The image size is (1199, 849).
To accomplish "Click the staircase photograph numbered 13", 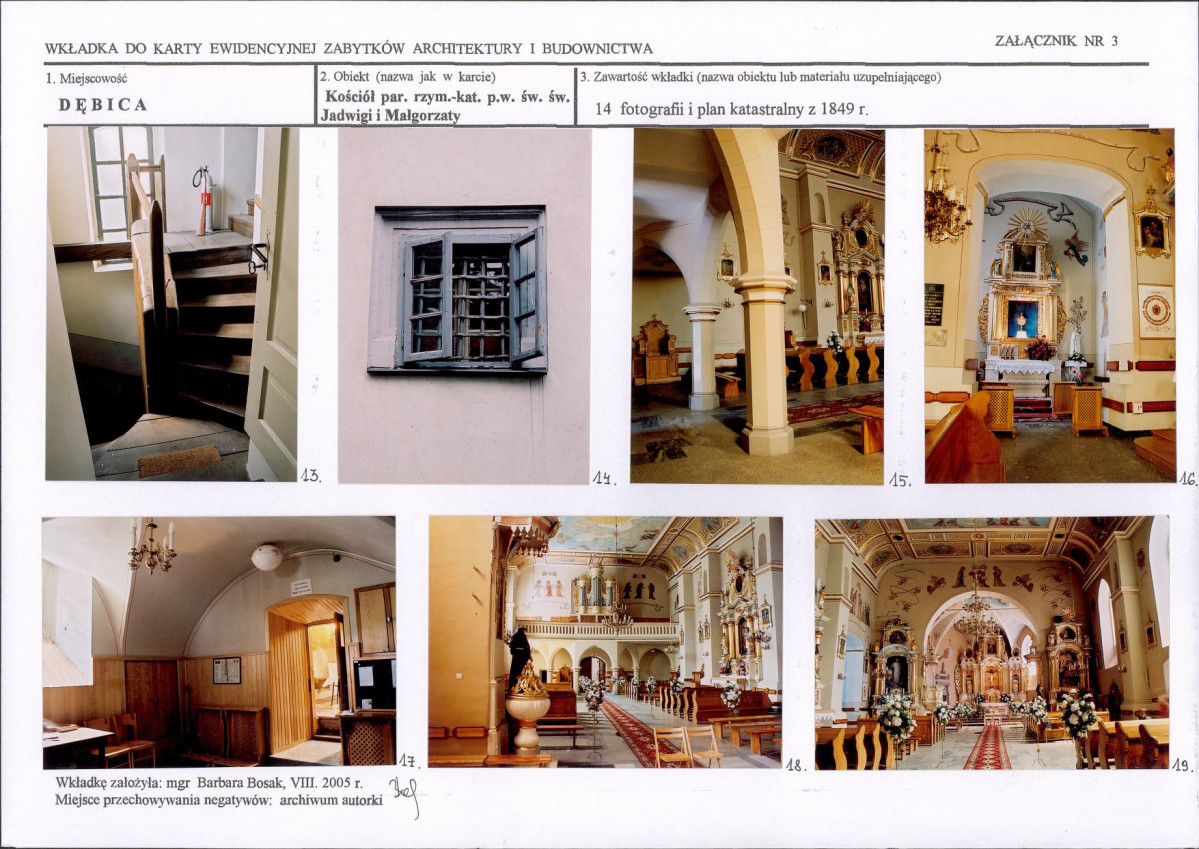I will (171, 304).
